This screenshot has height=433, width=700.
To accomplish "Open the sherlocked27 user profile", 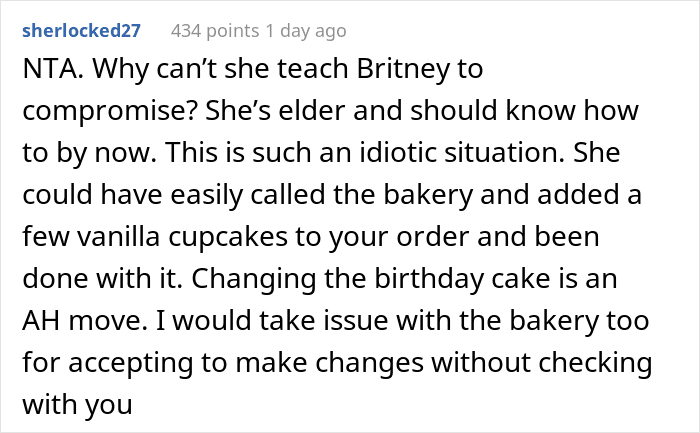I will (81, 31).
